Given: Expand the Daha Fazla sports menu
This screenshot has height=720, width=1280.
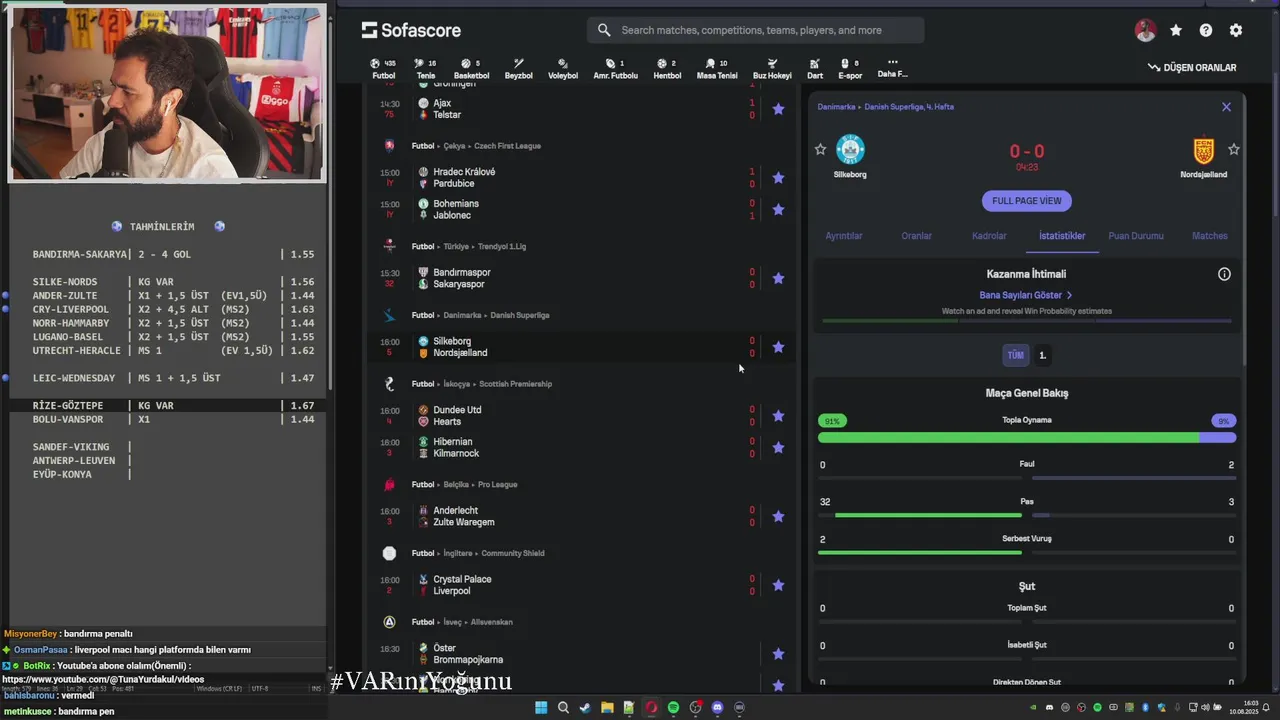Looking at the screenshot, I should click(x=892, y=68).
